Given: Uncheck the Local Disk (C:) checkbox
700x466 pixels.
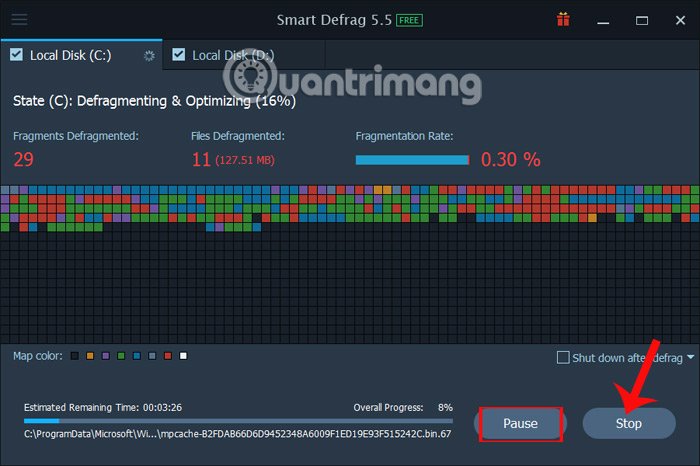Looking at the screenshot, I should click(x=17, y=54).
